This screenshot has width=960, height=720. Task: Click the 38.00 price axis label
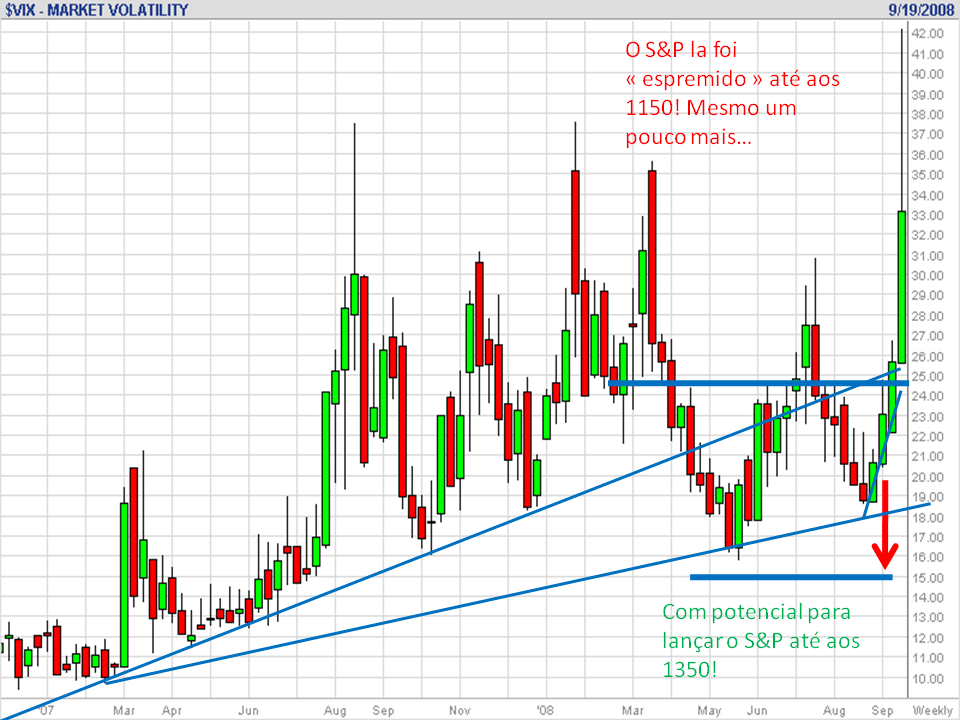(928, 114)
